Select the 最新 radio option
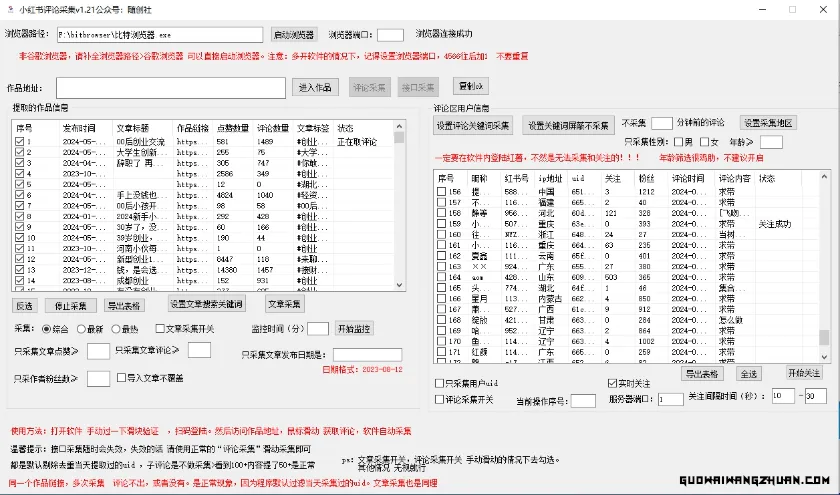840x495 pixels. point(81,329)
